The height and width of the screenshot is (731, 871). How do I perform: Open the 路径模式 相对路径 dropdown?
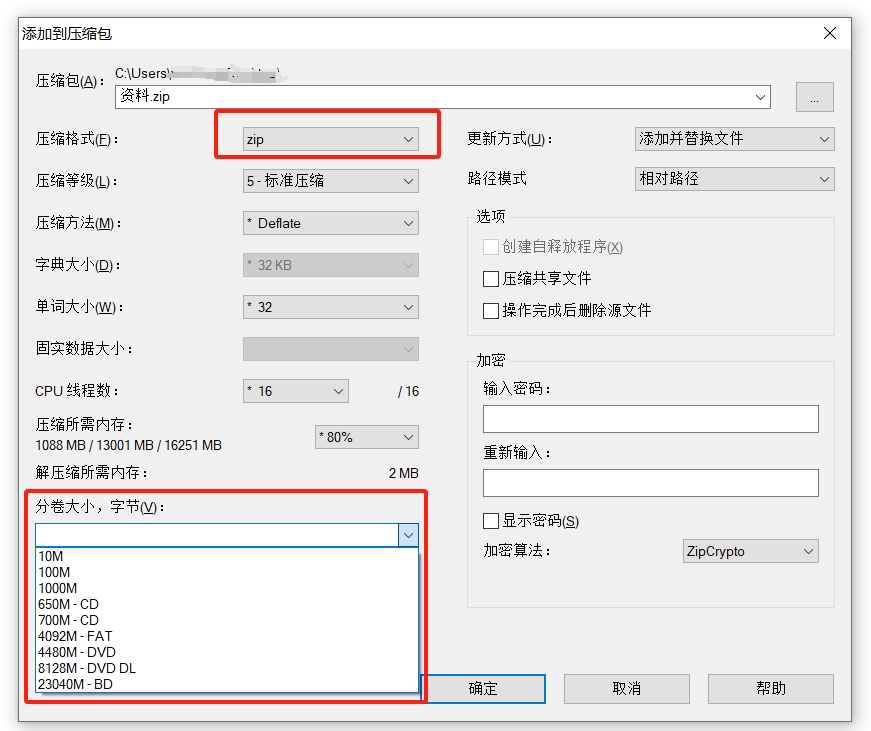point(734,179)
